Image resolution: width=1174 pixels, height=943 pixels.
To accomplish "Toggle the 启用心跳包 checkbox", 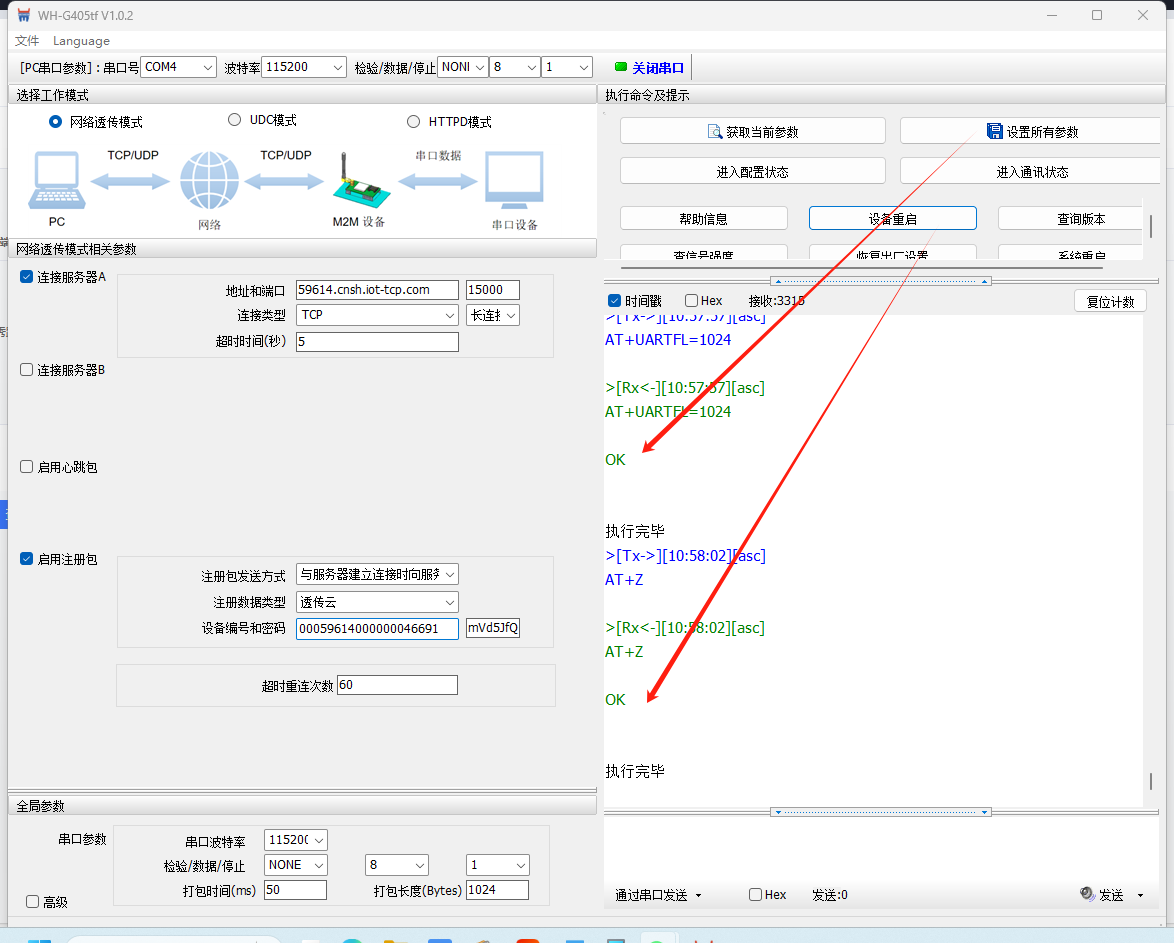I will 27,467.
